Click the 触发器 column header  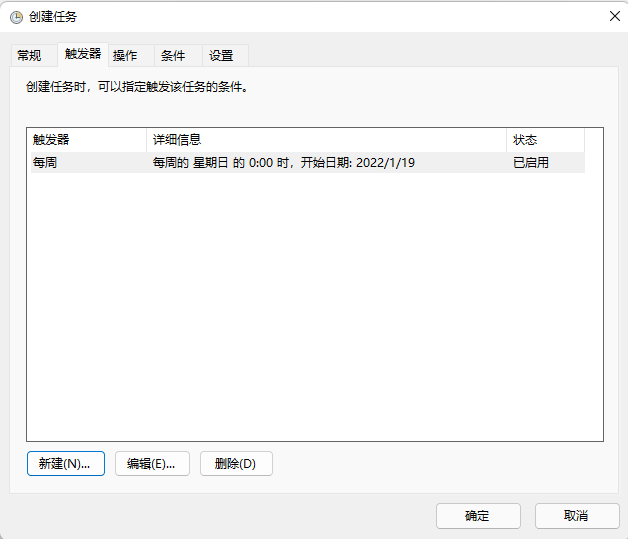pos(86,140)
